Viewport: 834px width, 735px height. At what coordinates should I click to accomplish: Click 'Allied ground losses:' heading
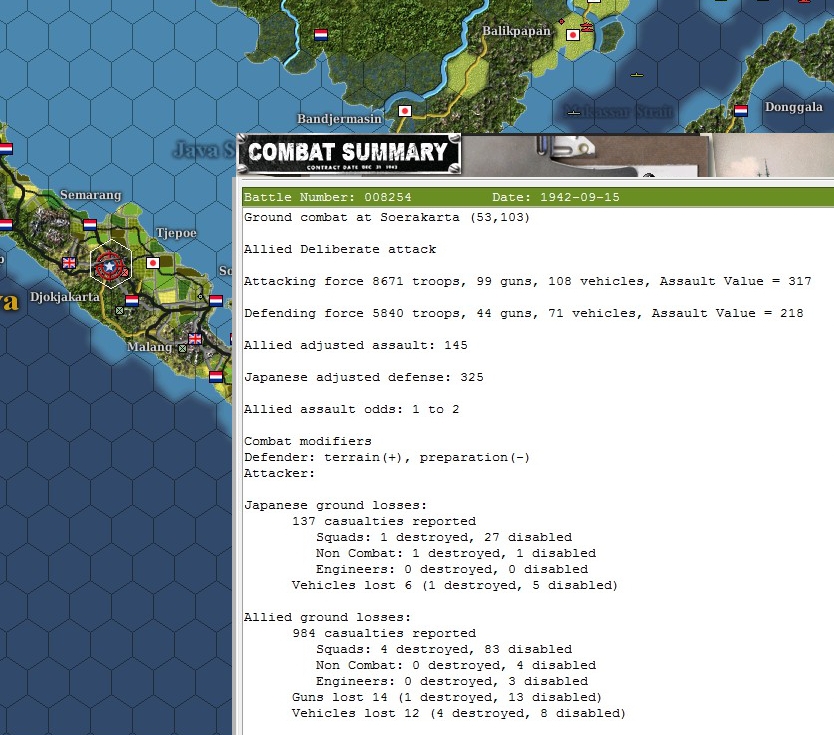(328, 617)
